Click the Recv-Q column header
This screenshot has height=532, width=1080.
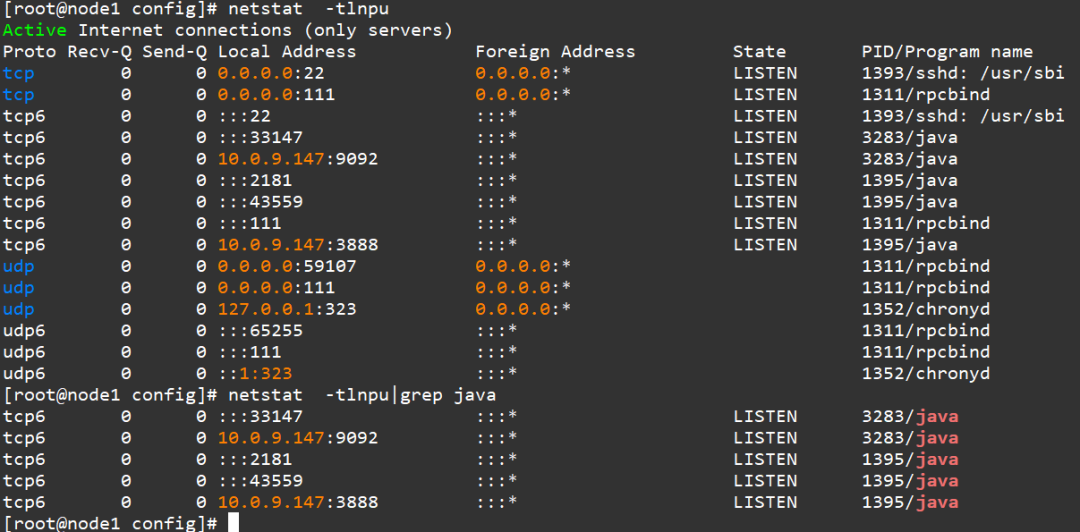(x=99, y=52)
